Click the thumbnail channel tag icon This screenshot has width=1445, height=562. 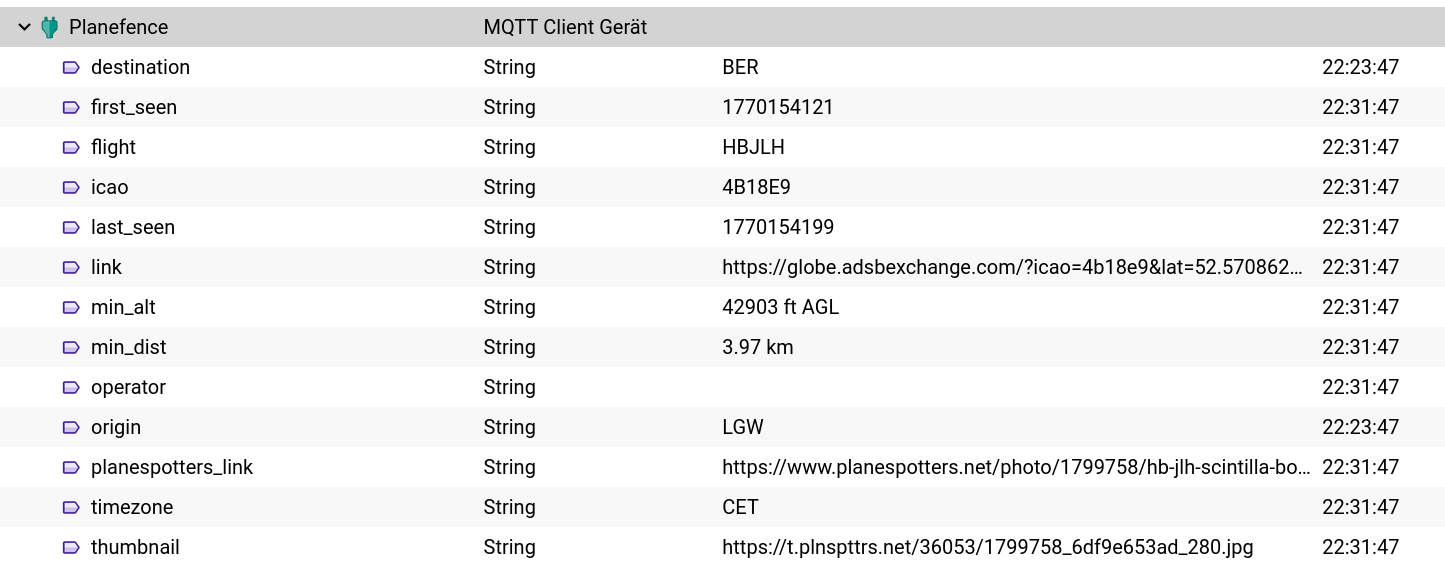coord(71,547)
